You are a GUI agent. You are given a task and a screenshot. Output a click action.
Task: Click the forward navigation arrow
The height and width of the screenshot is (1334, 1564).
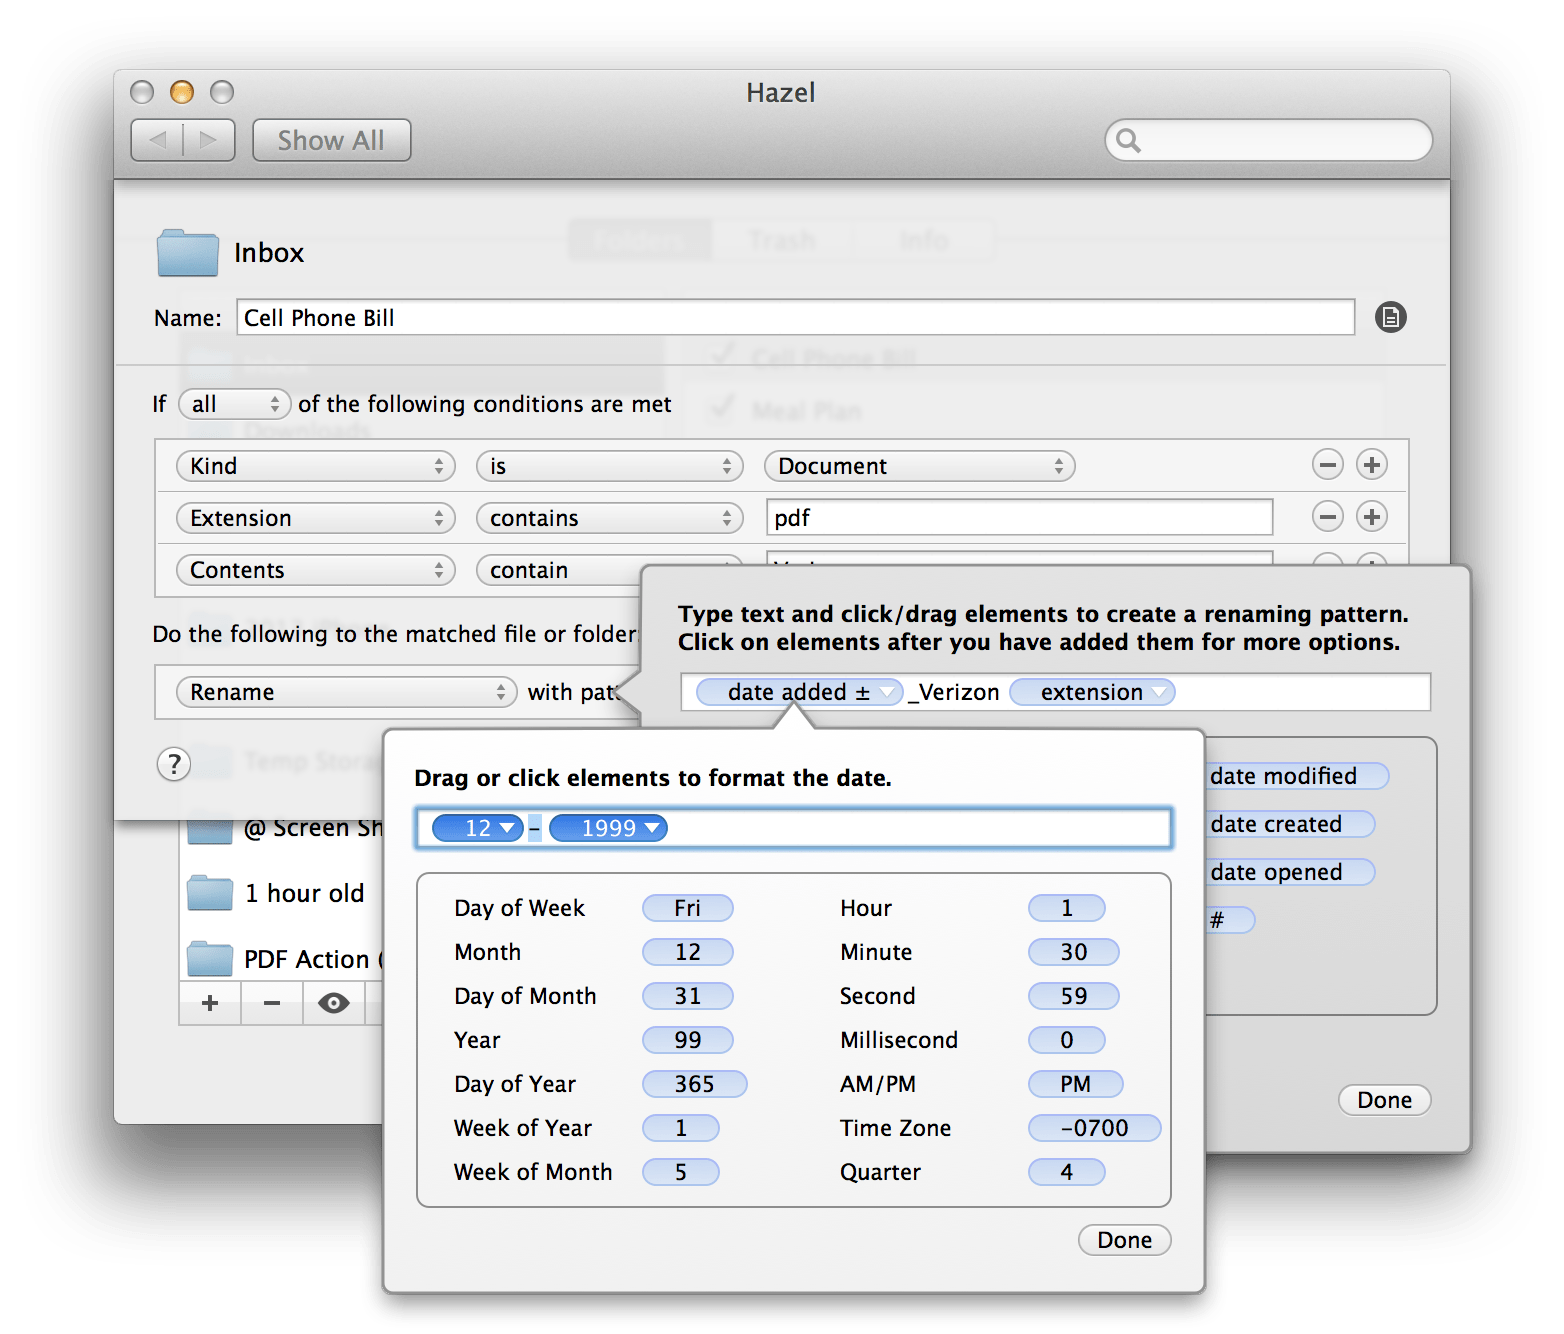[209, 140]
